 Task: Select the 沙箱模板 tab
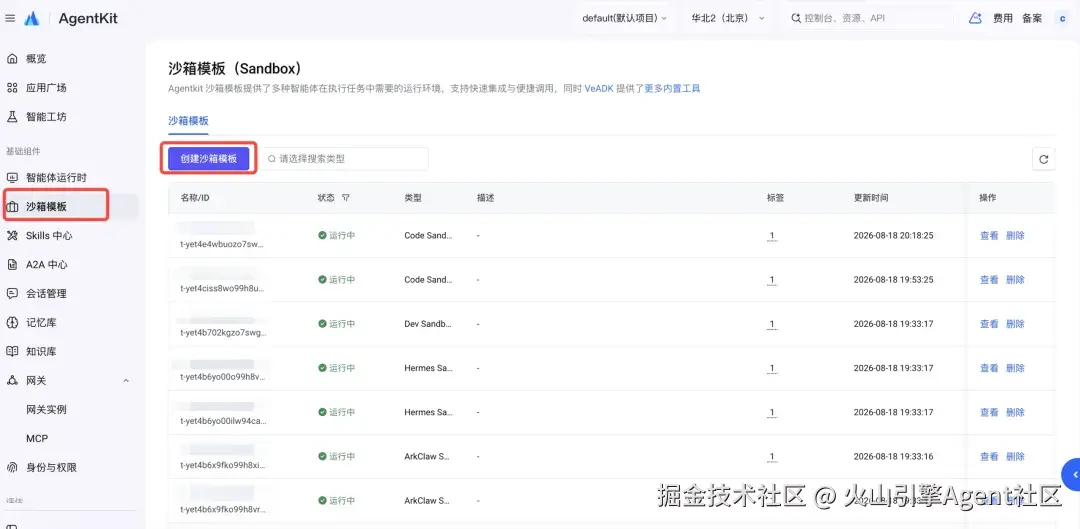(x=188, y=121)
